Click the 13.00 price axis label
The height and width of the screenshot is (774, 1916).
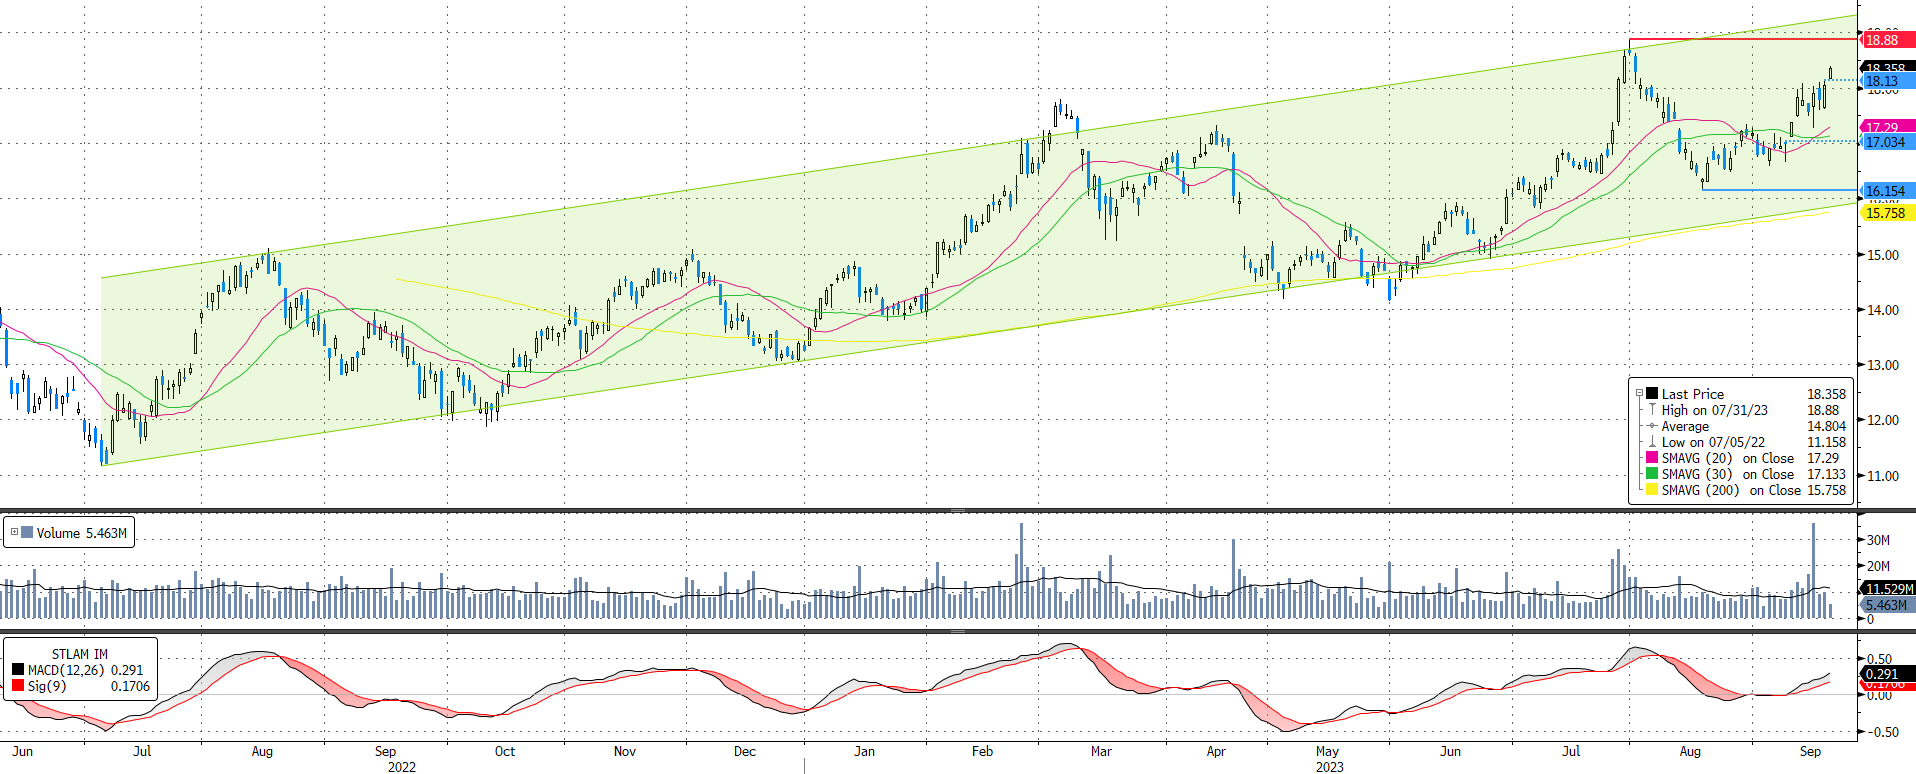pyautogui.click(x=1883, y=365)
